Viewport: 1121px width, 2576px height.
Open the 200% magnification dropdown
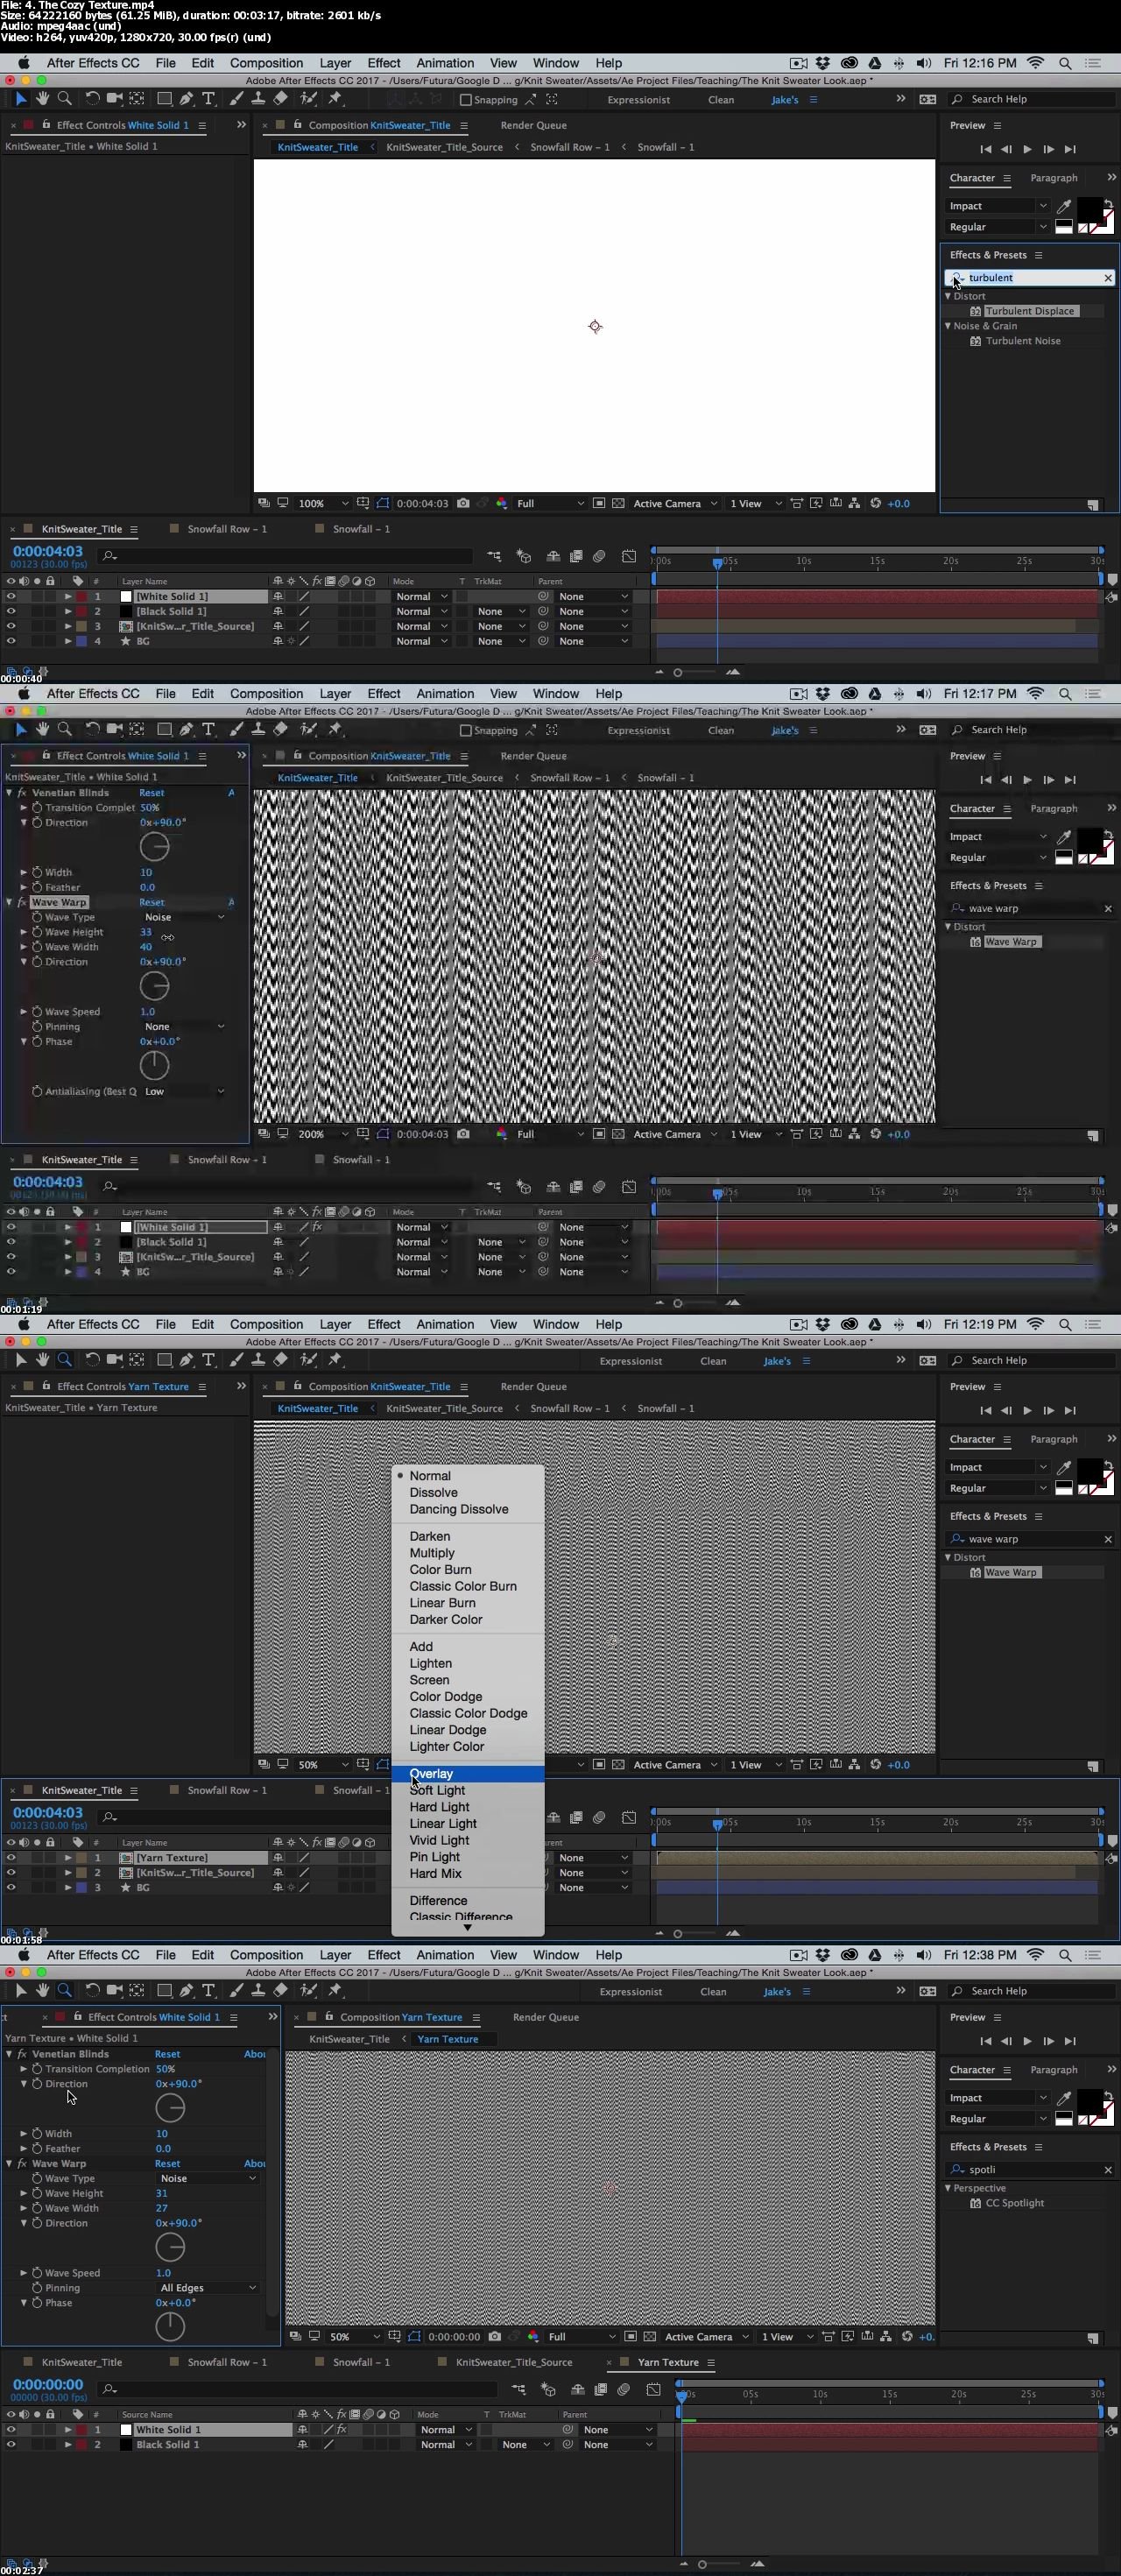pyautogui.click(x=323, y=1134)
